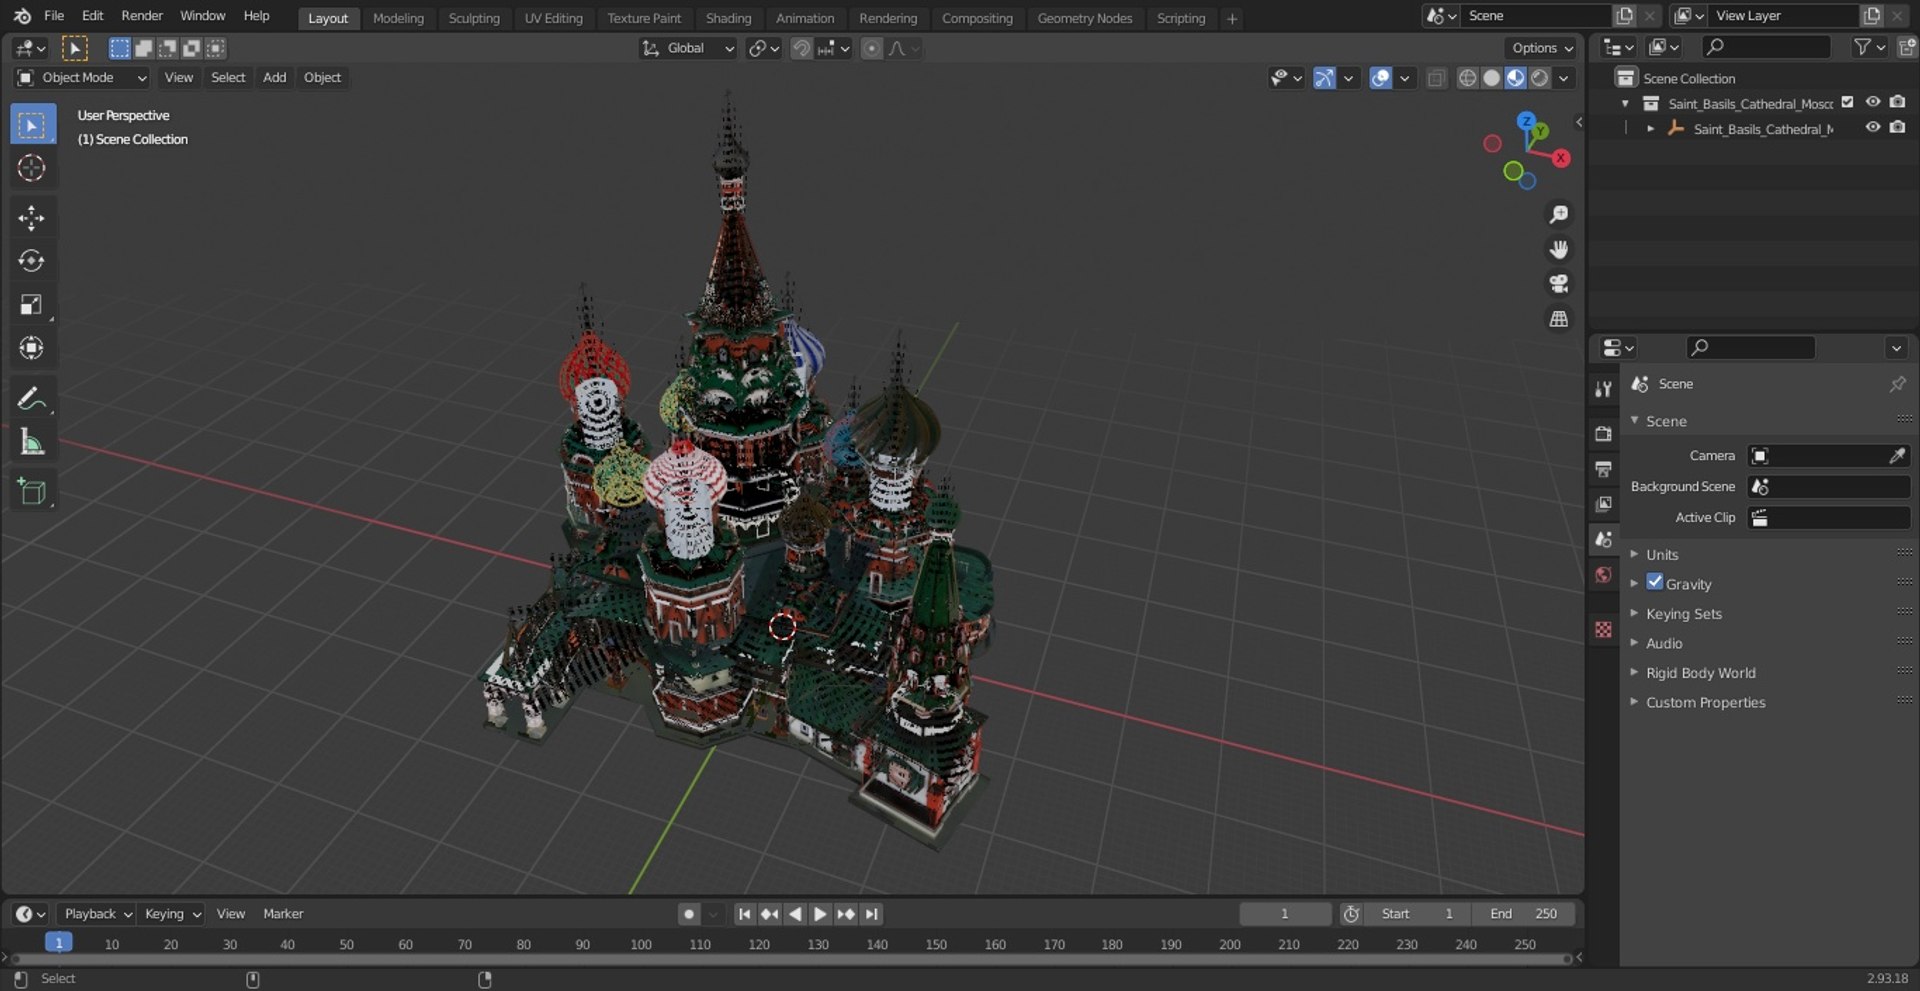
Task: Click the End frame 250 field
Action: (x=1523, y=914)
